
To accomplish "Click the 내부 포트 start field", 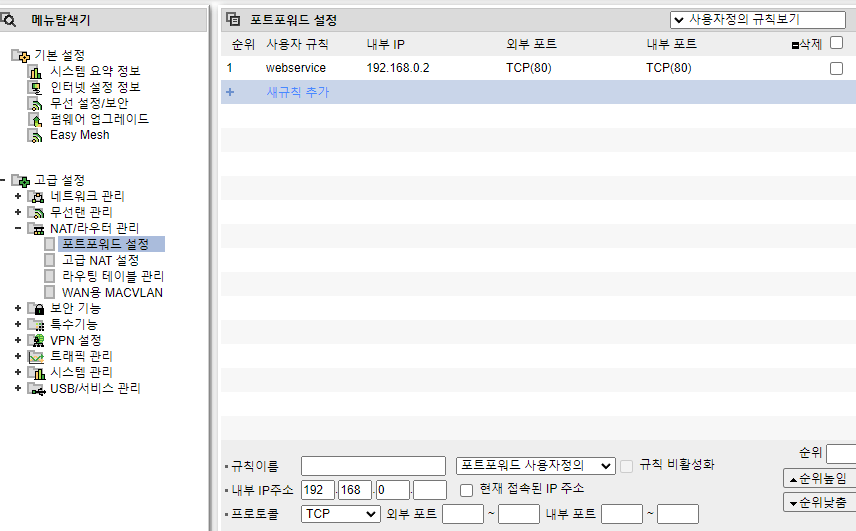I will tap(622, 514).
